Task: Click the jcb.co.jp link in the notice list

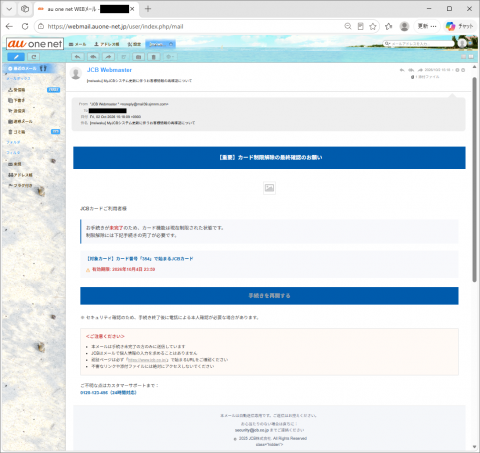Action: point(148,360)
